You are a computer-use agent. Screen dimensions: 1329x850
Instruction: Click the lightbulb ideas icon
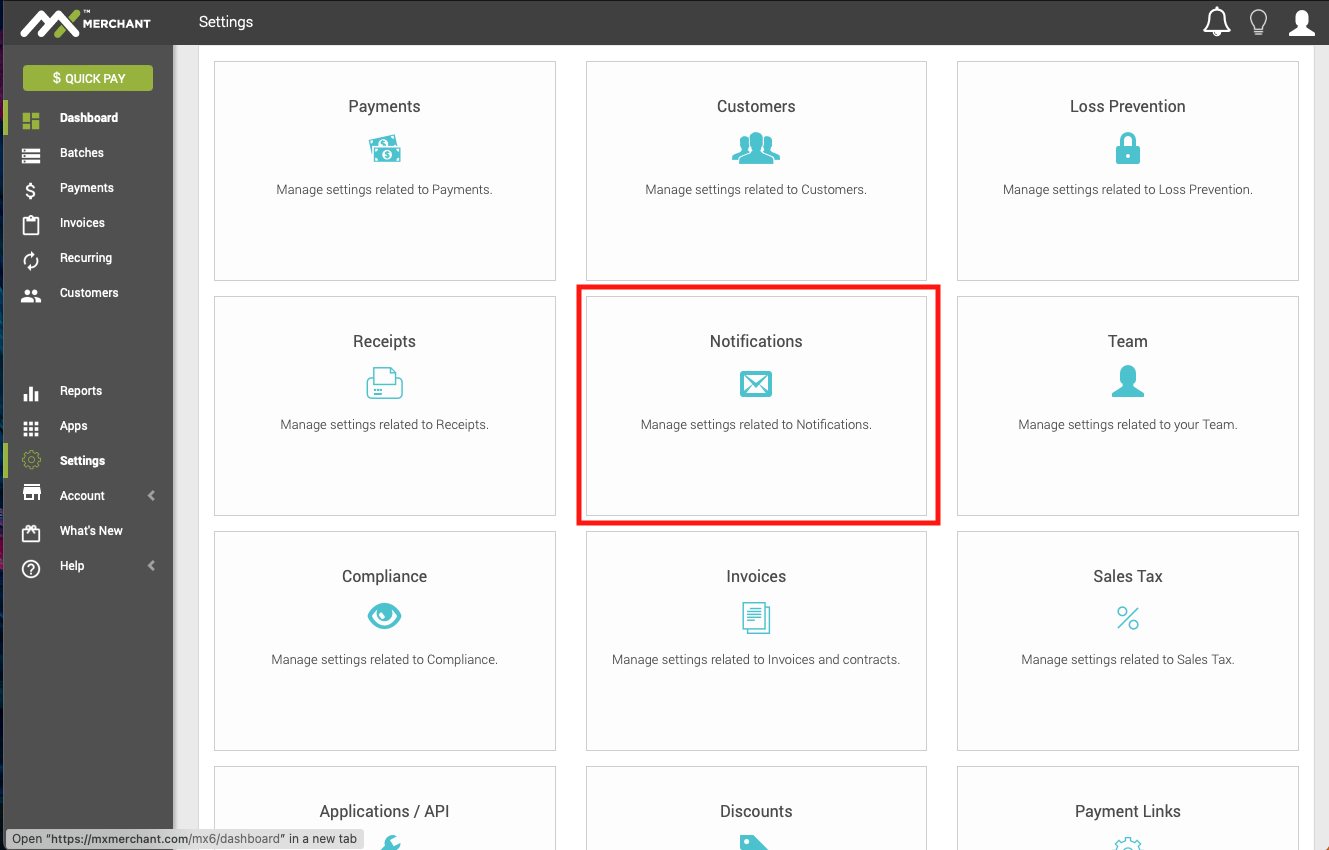click(1258, 20)
